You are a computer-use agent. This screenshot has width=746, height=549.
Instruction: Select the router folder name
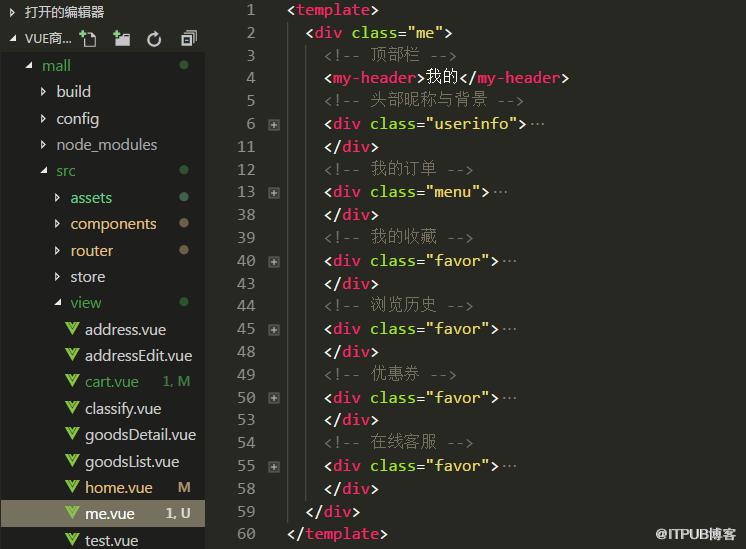[91, 251]
